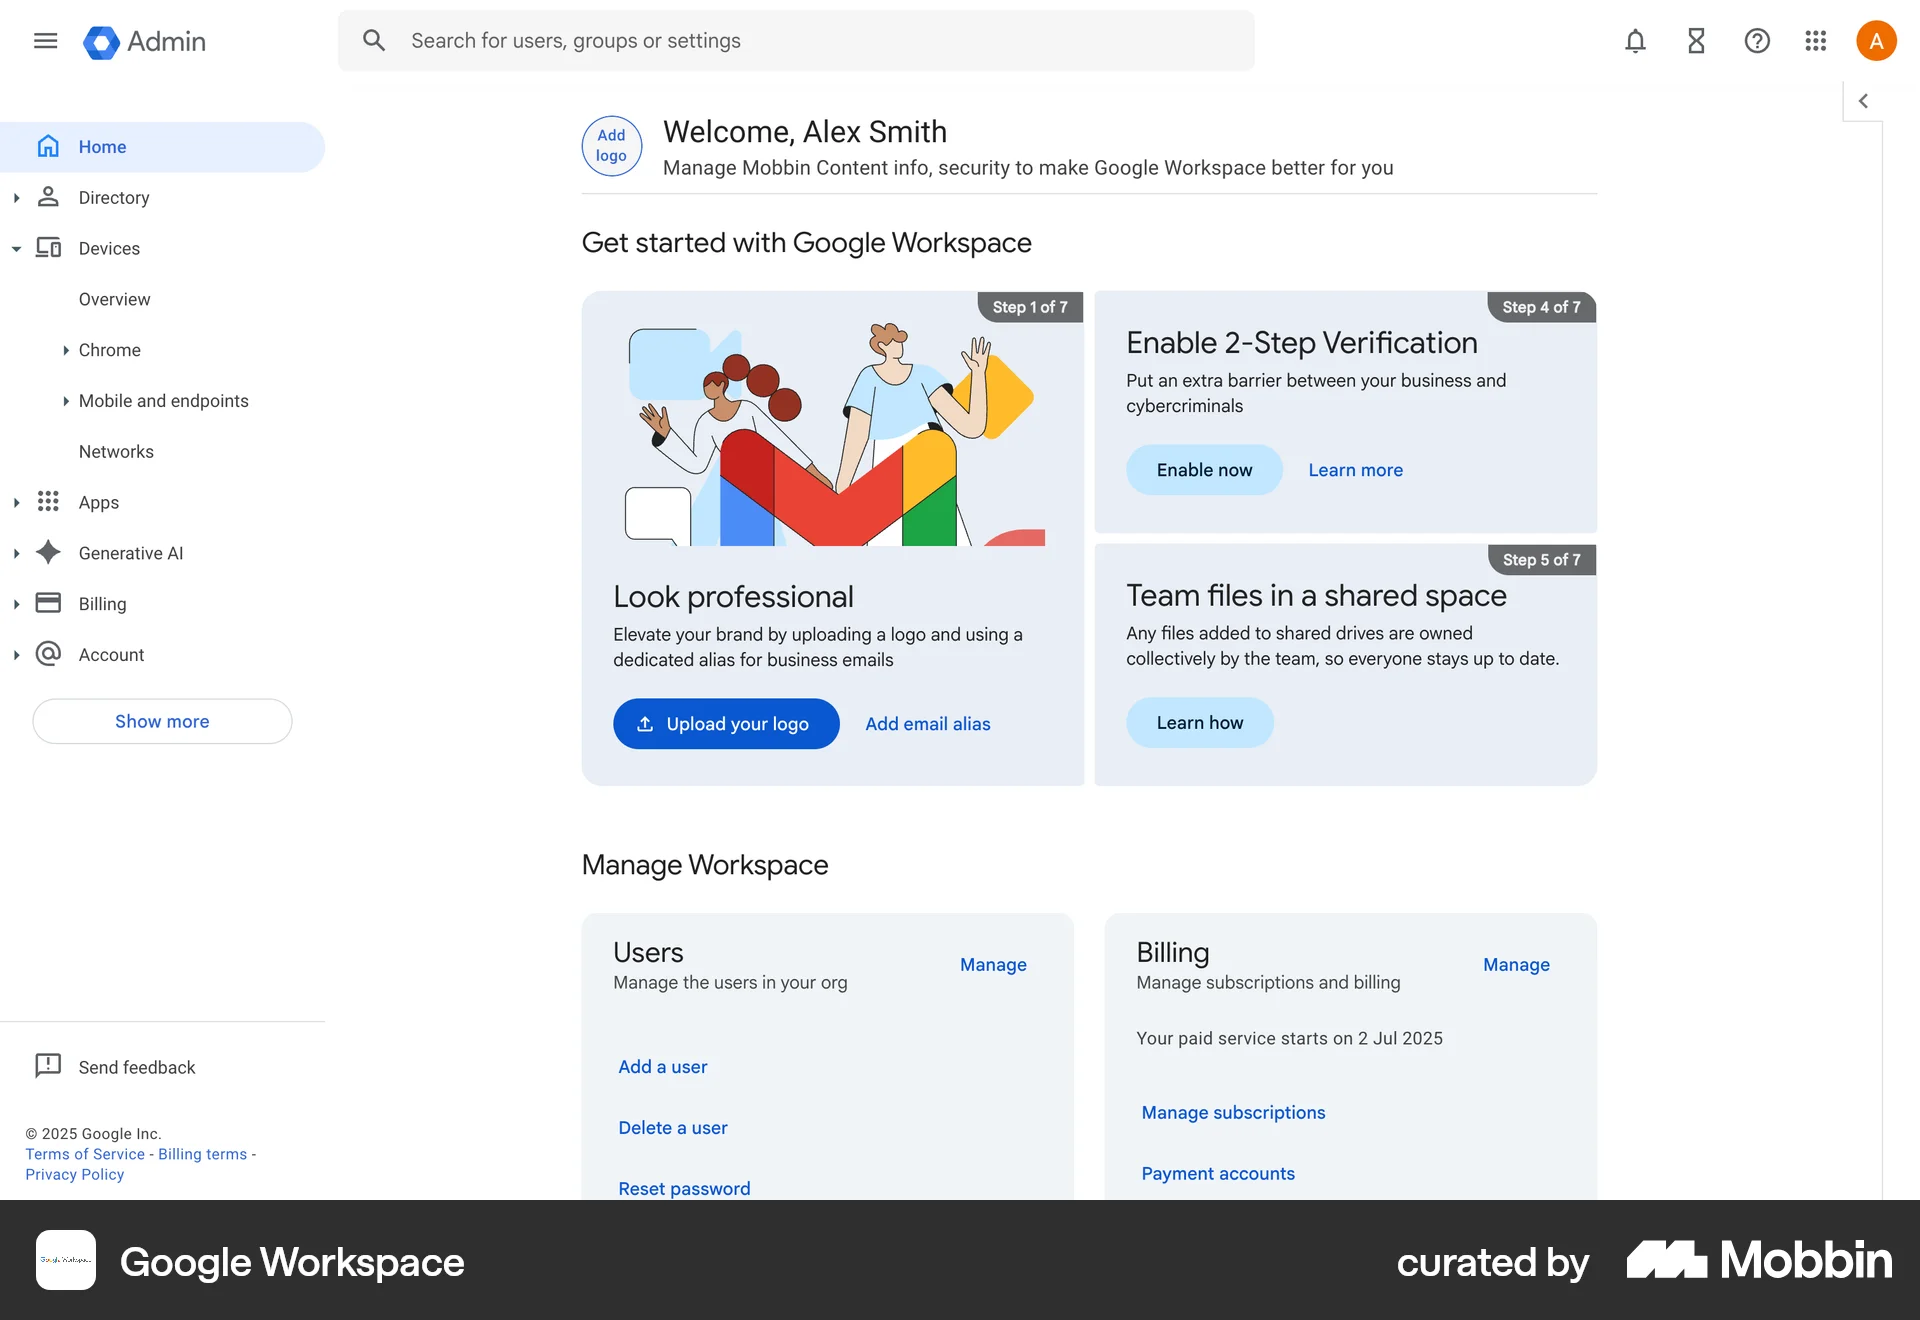
Task: Expand the Apps section
Action: click(x=16, y=502)
